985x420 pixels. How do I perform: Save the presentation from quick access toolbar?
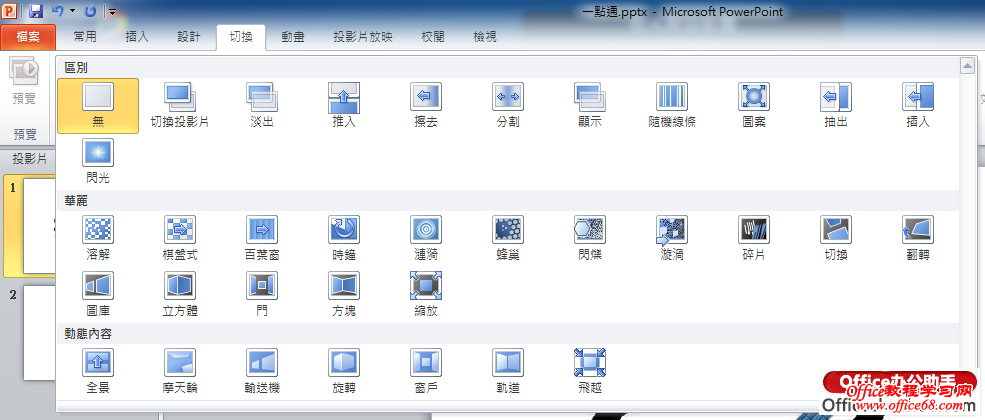(x=36, y=11)
